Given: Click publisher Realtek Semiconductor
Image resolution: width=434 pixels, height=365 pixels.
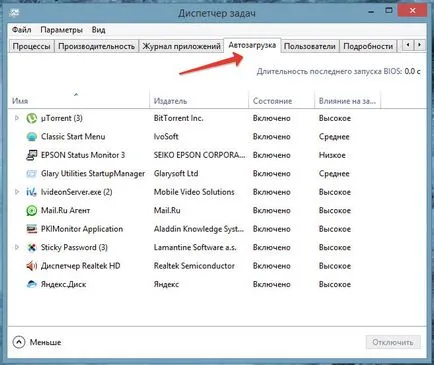Looking at the screenshot, I should coord(194,266).
